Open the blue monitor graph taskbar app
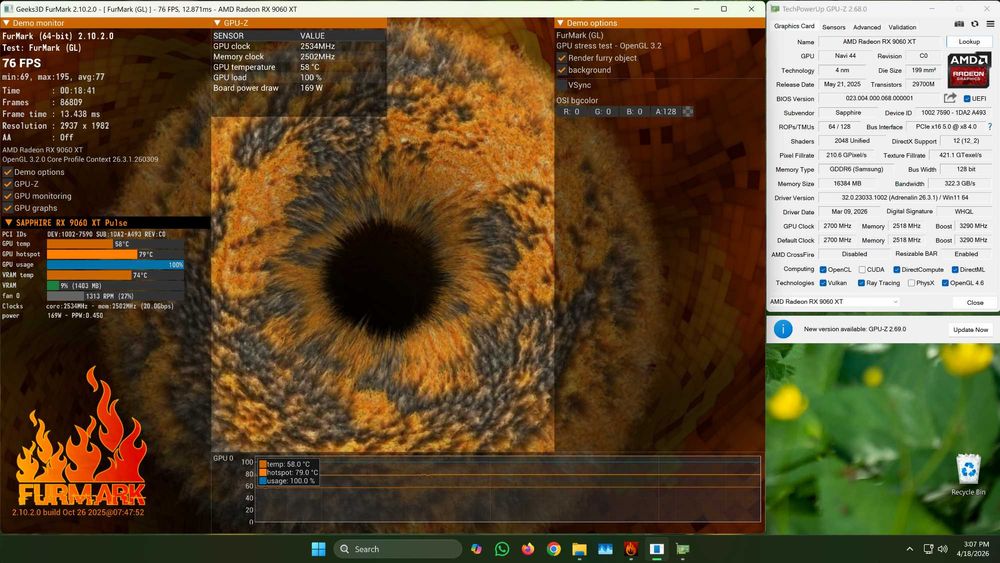The image size is (1000, 563). pos(605,549)
